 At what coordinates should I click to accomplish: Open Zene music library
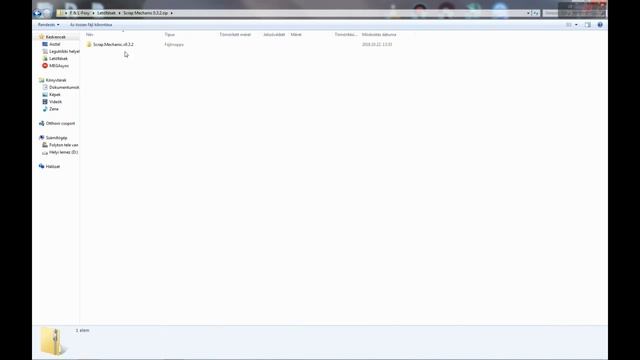pos(53,109)
